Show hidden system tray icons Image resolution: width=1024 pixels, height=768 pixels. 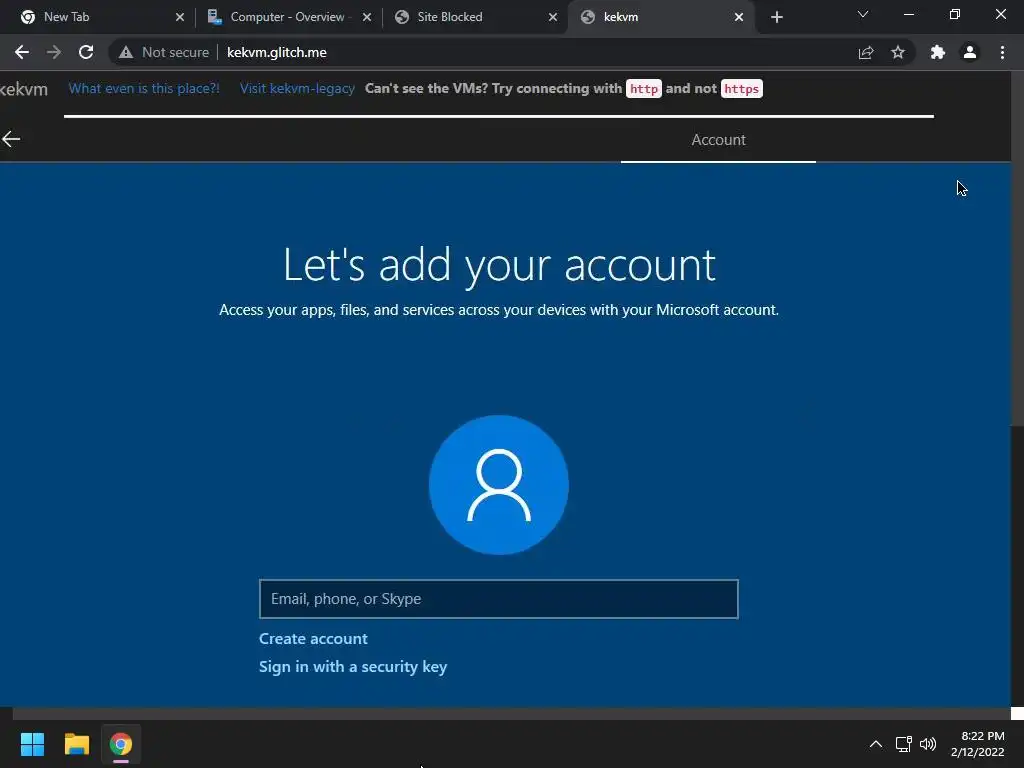click(x=876, y=744)
